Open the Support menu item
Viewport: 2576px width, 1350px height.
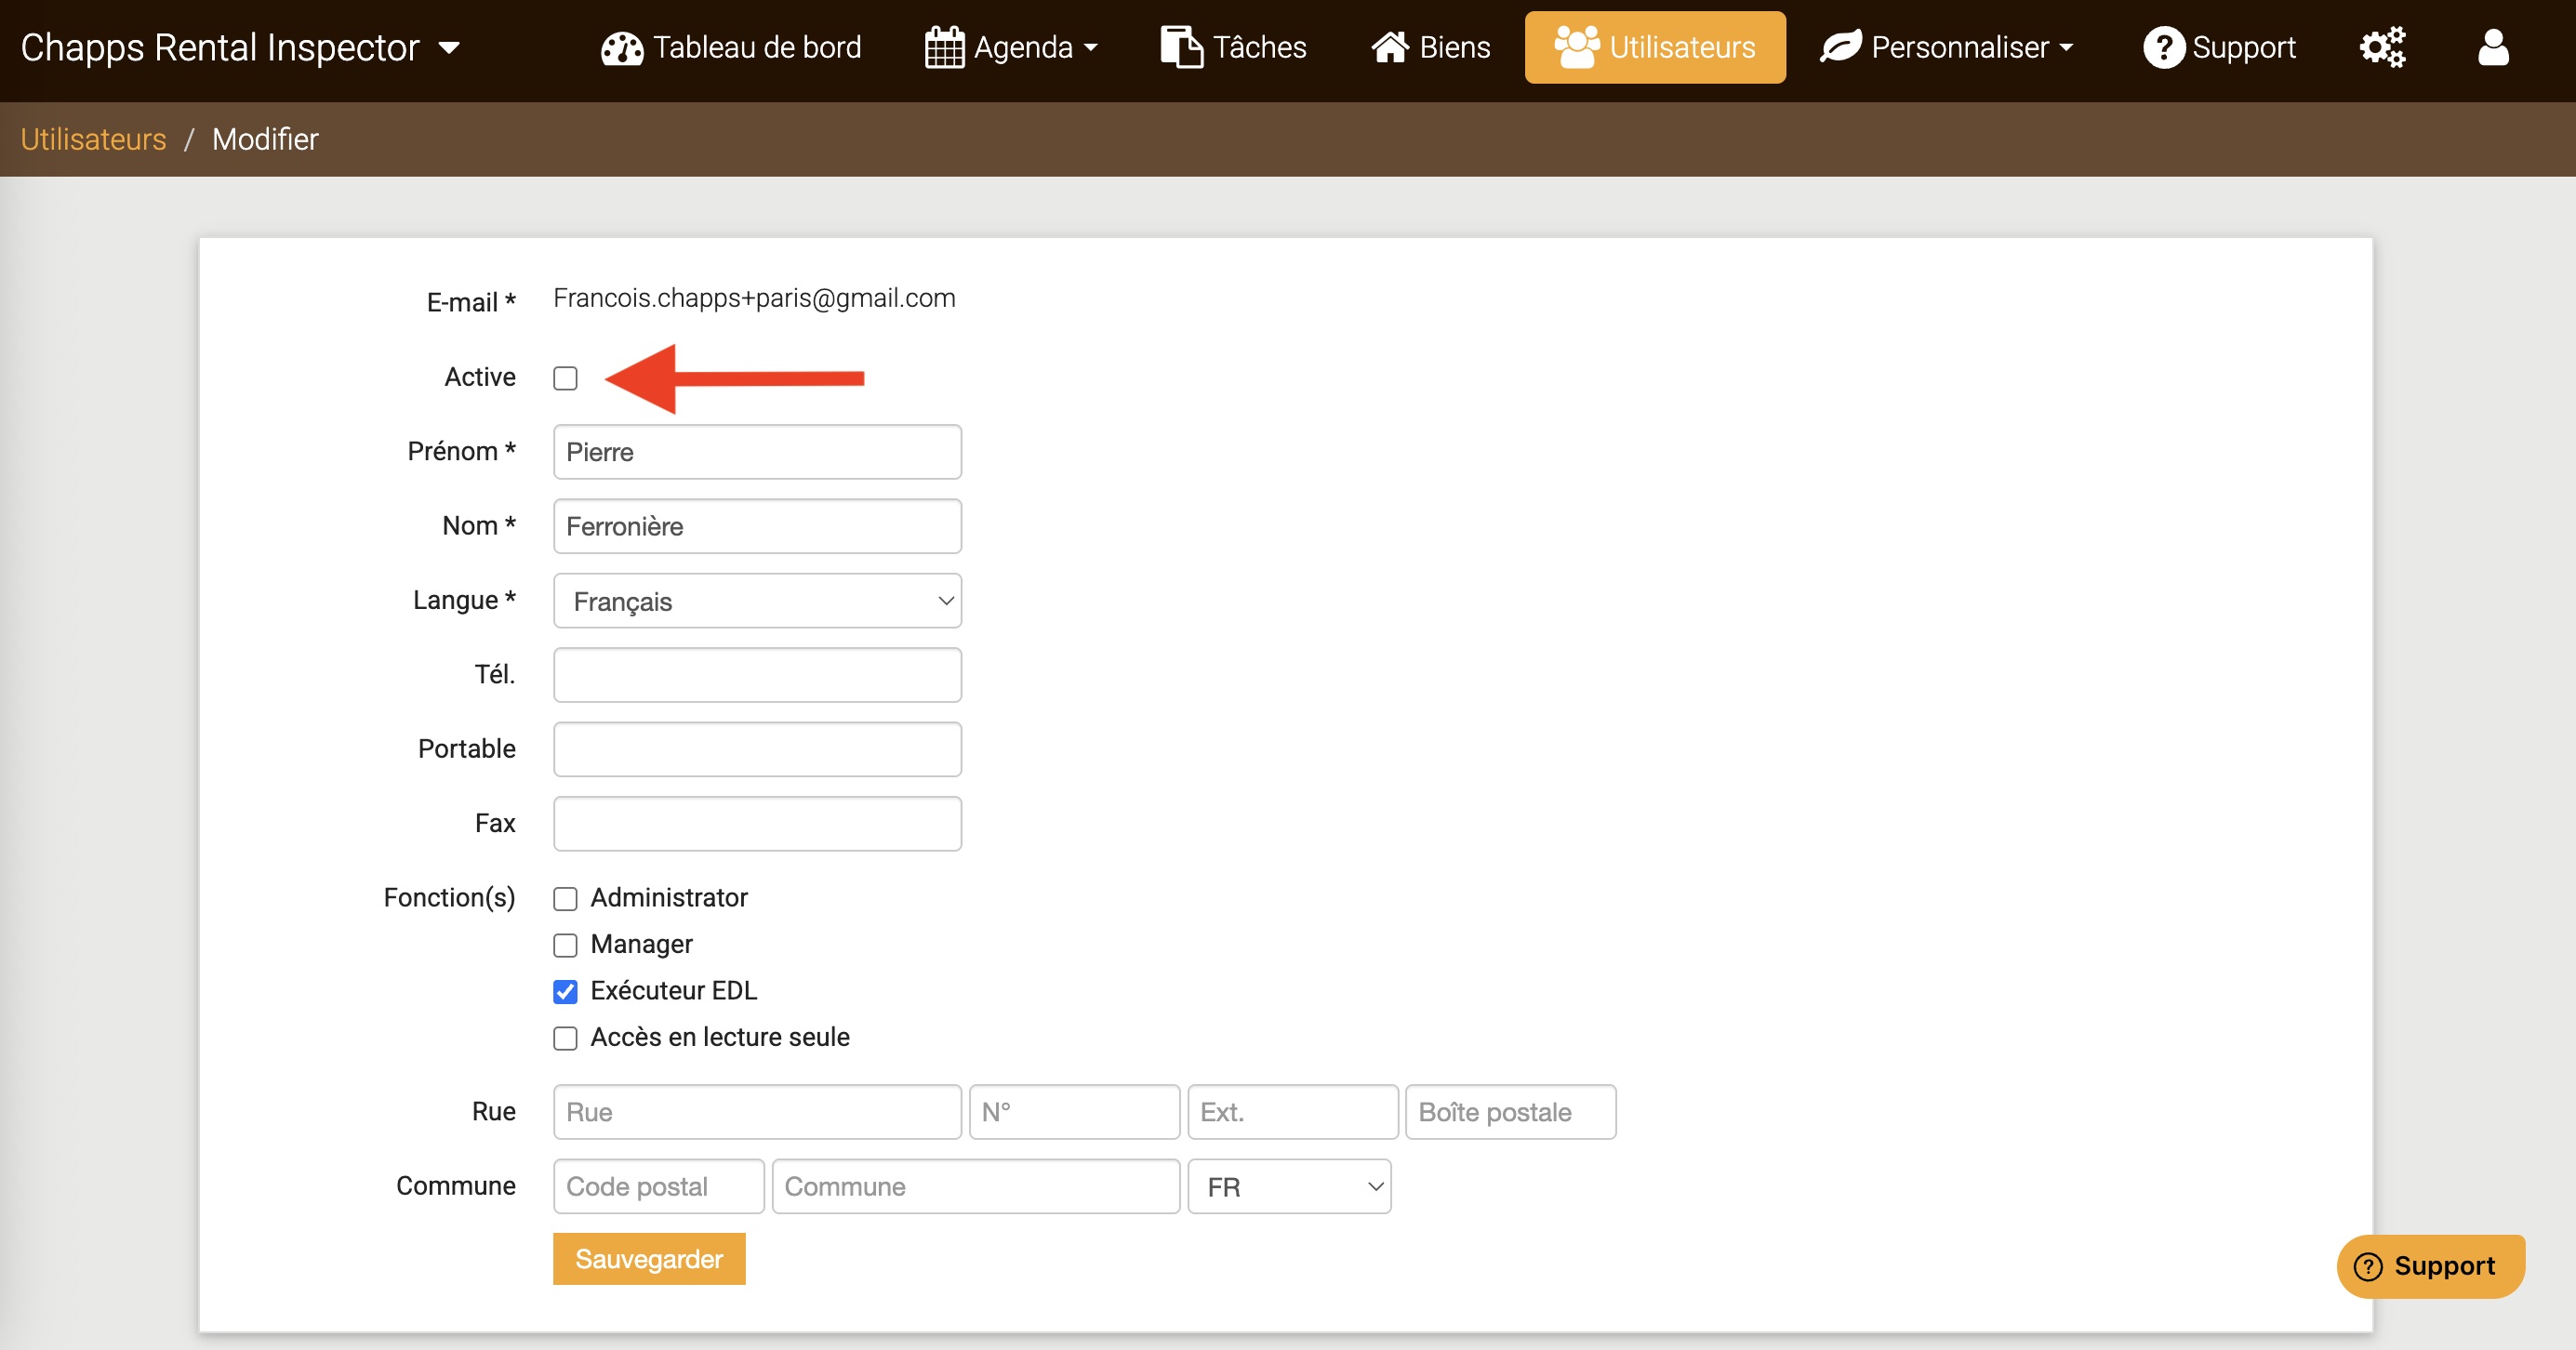point(2219,47)
